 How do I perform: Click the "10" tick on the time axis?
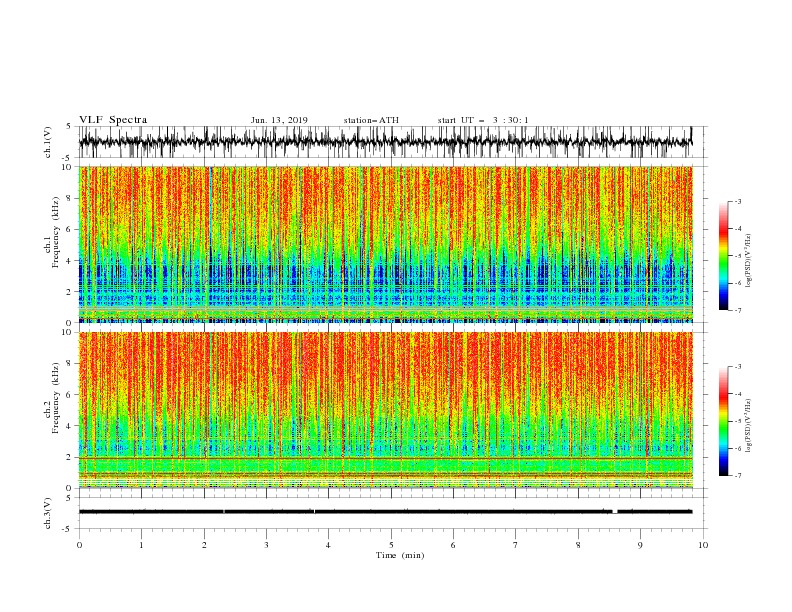[x=703, y=545]
